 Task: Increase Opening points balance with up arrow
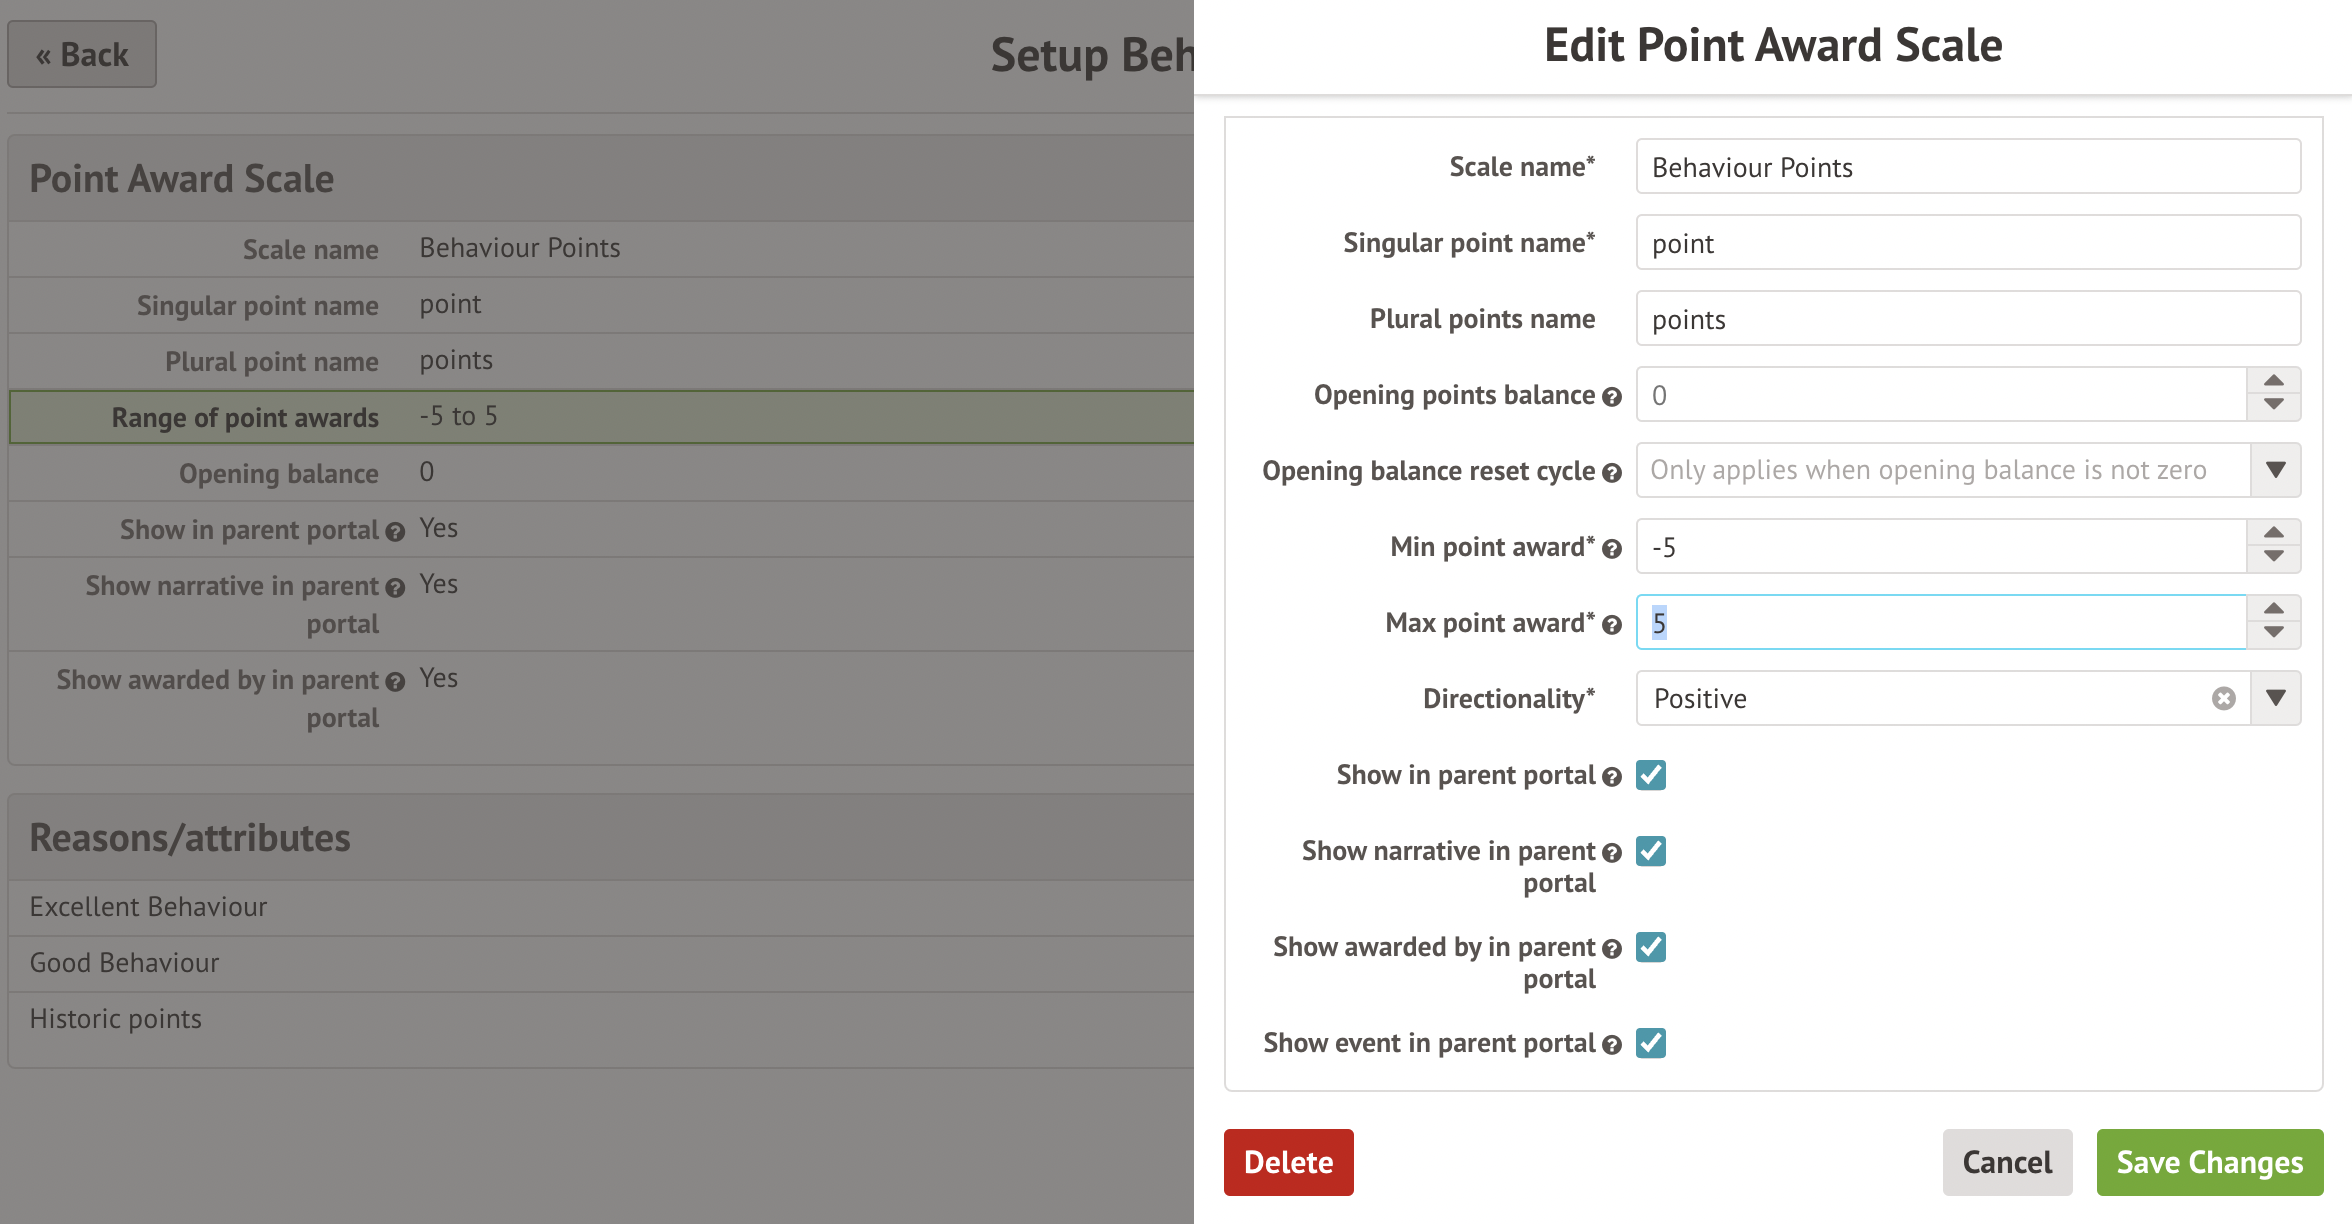2273,381
